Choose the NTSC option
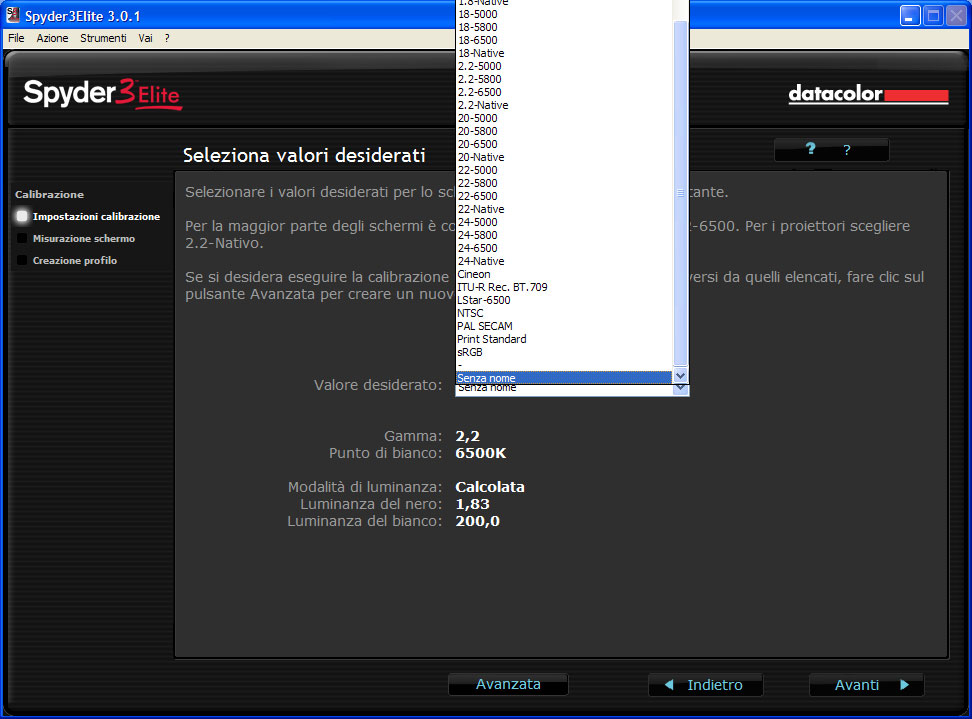Screen dimensions: 972x719 tap(564, 314)
